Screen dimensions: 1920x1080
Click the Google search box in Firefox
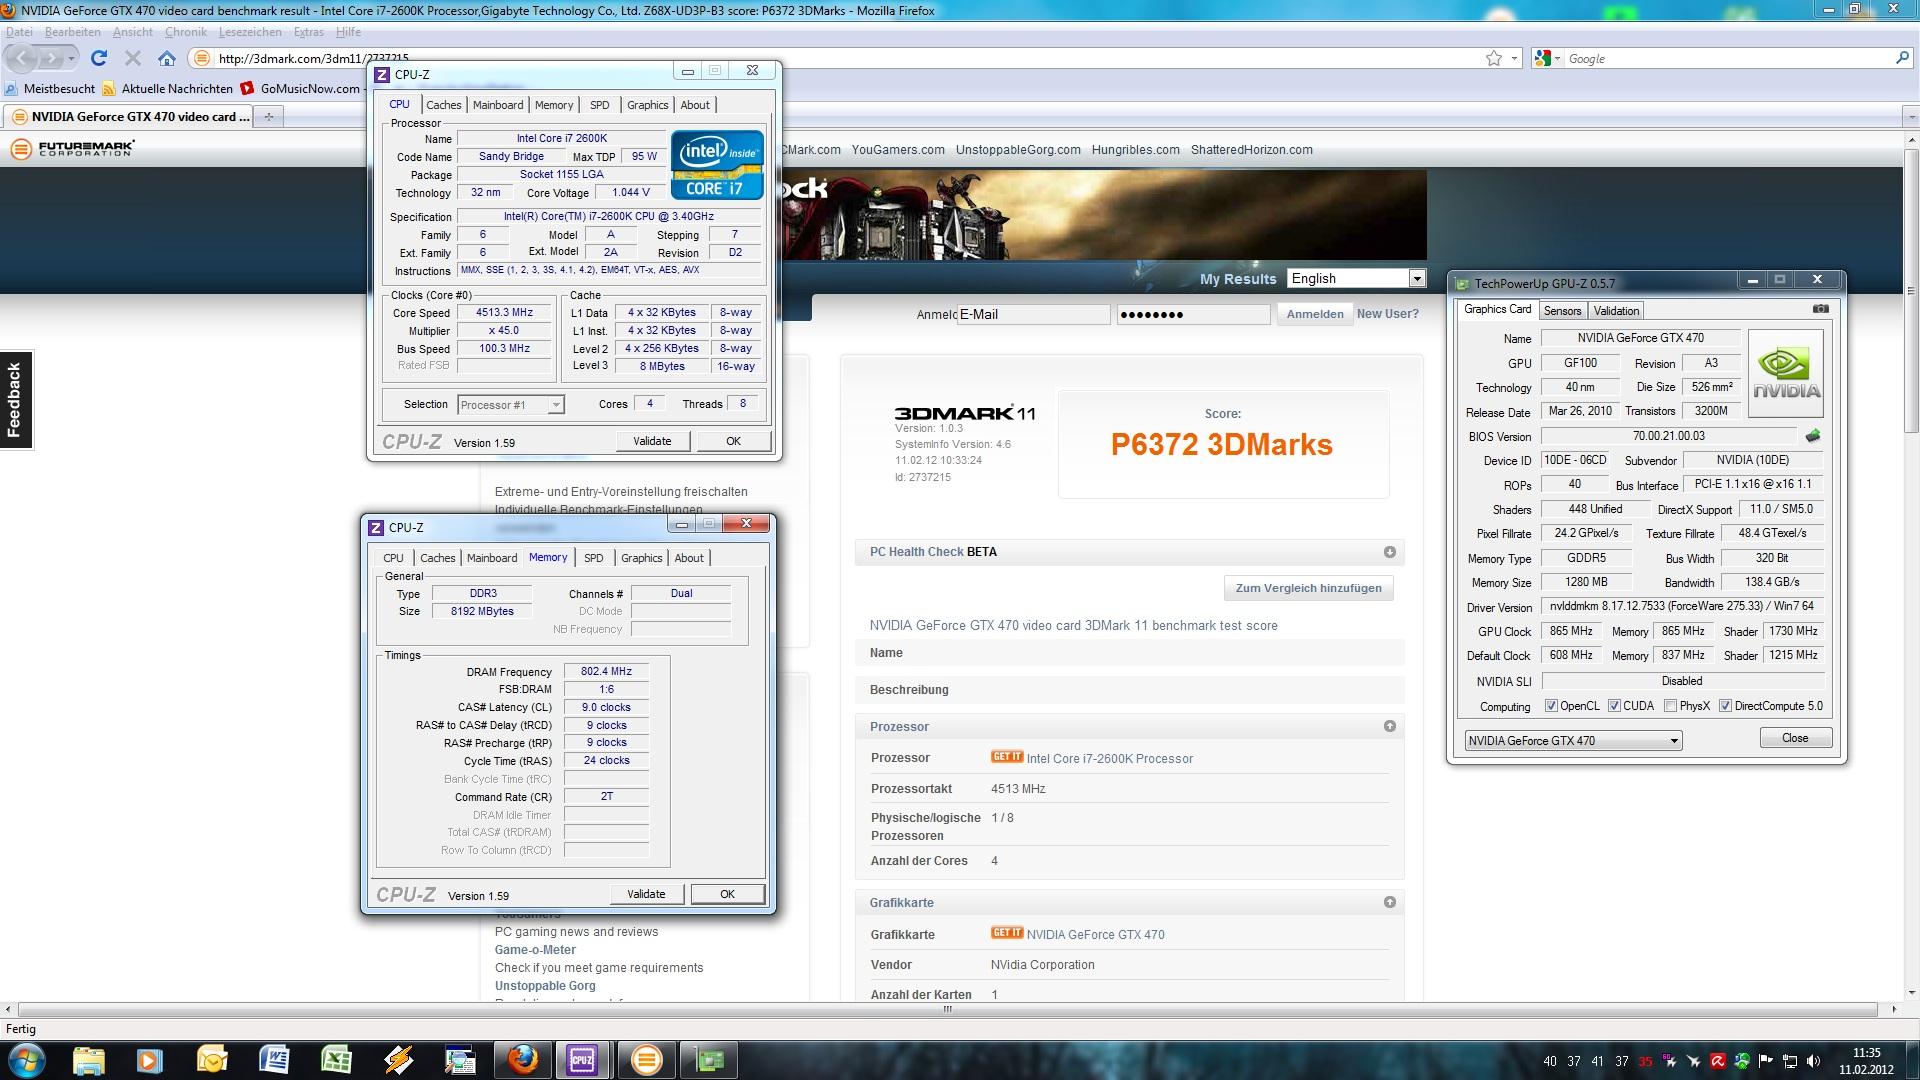[x=1727, y=59]
